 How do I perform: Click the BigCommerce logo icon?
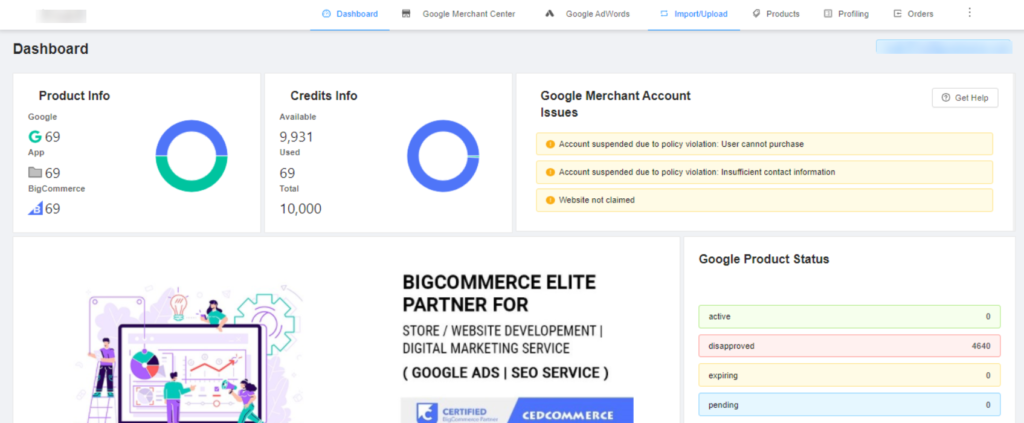click(35, 209)
